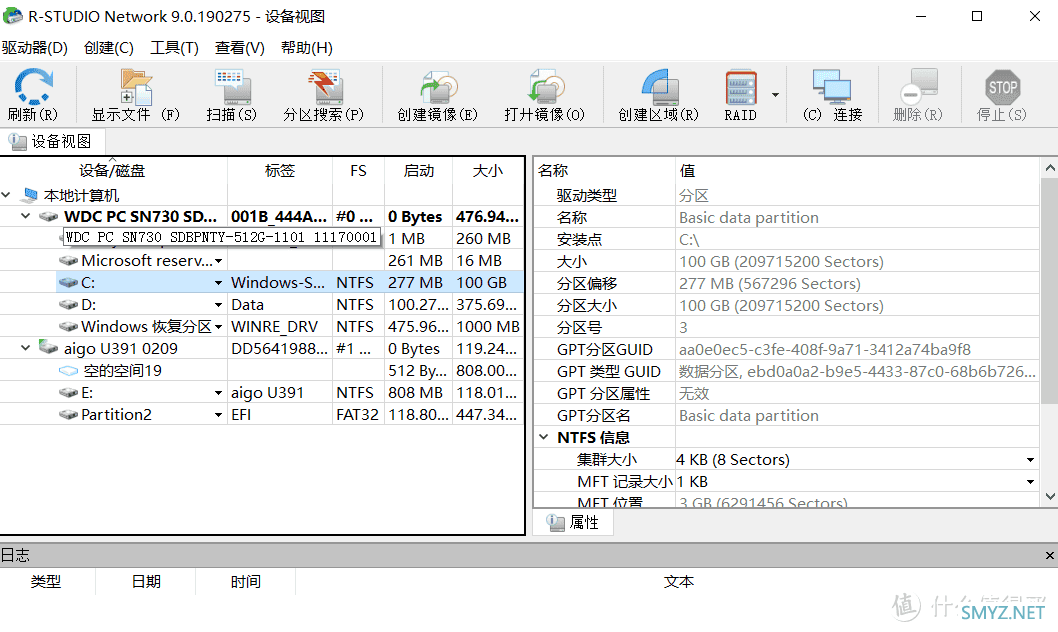Click the log panel 类型 column header
Screen dimensions: 1058x632
tap(46, 581)
